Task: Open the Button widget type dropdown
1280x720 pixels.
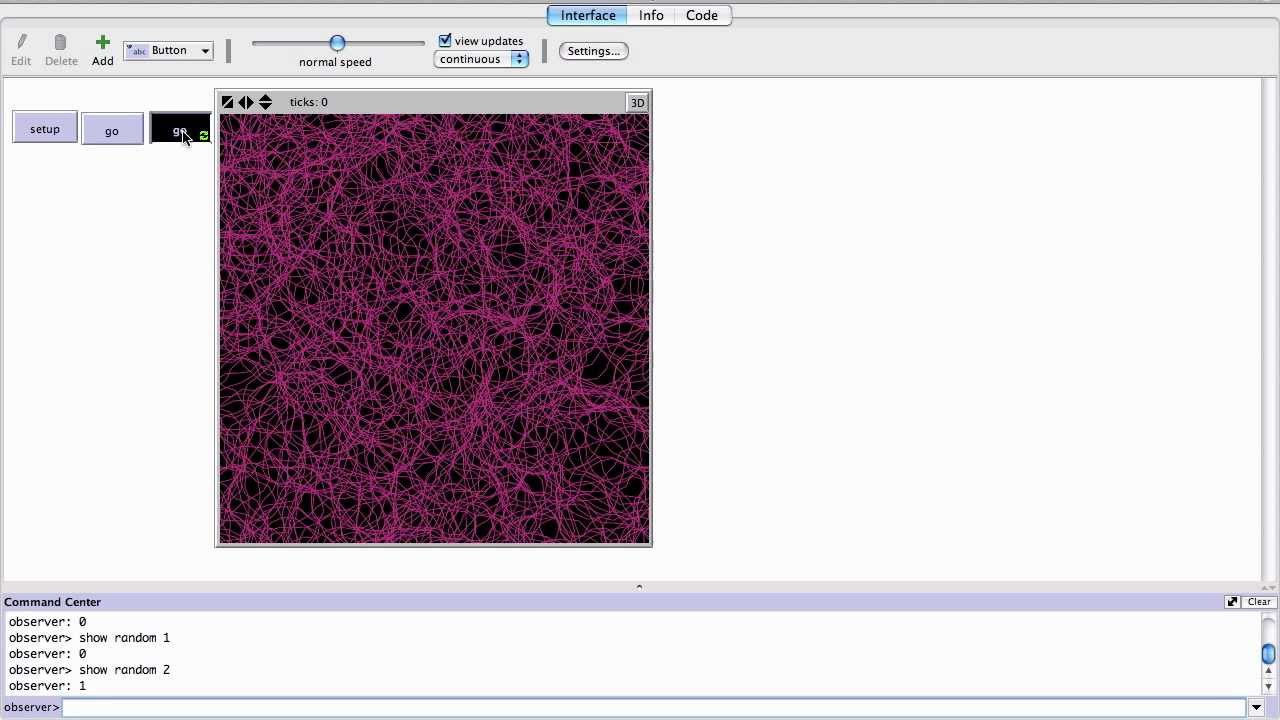Action: (168, 50)
